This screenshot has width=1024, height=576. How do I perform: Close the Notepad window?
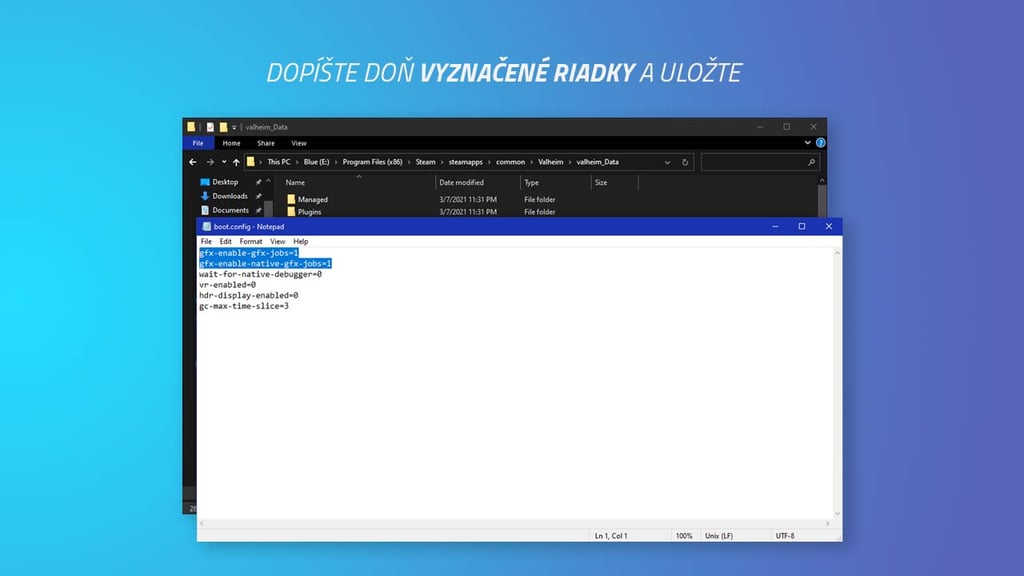pyautogui.click(x=829, y=227)
